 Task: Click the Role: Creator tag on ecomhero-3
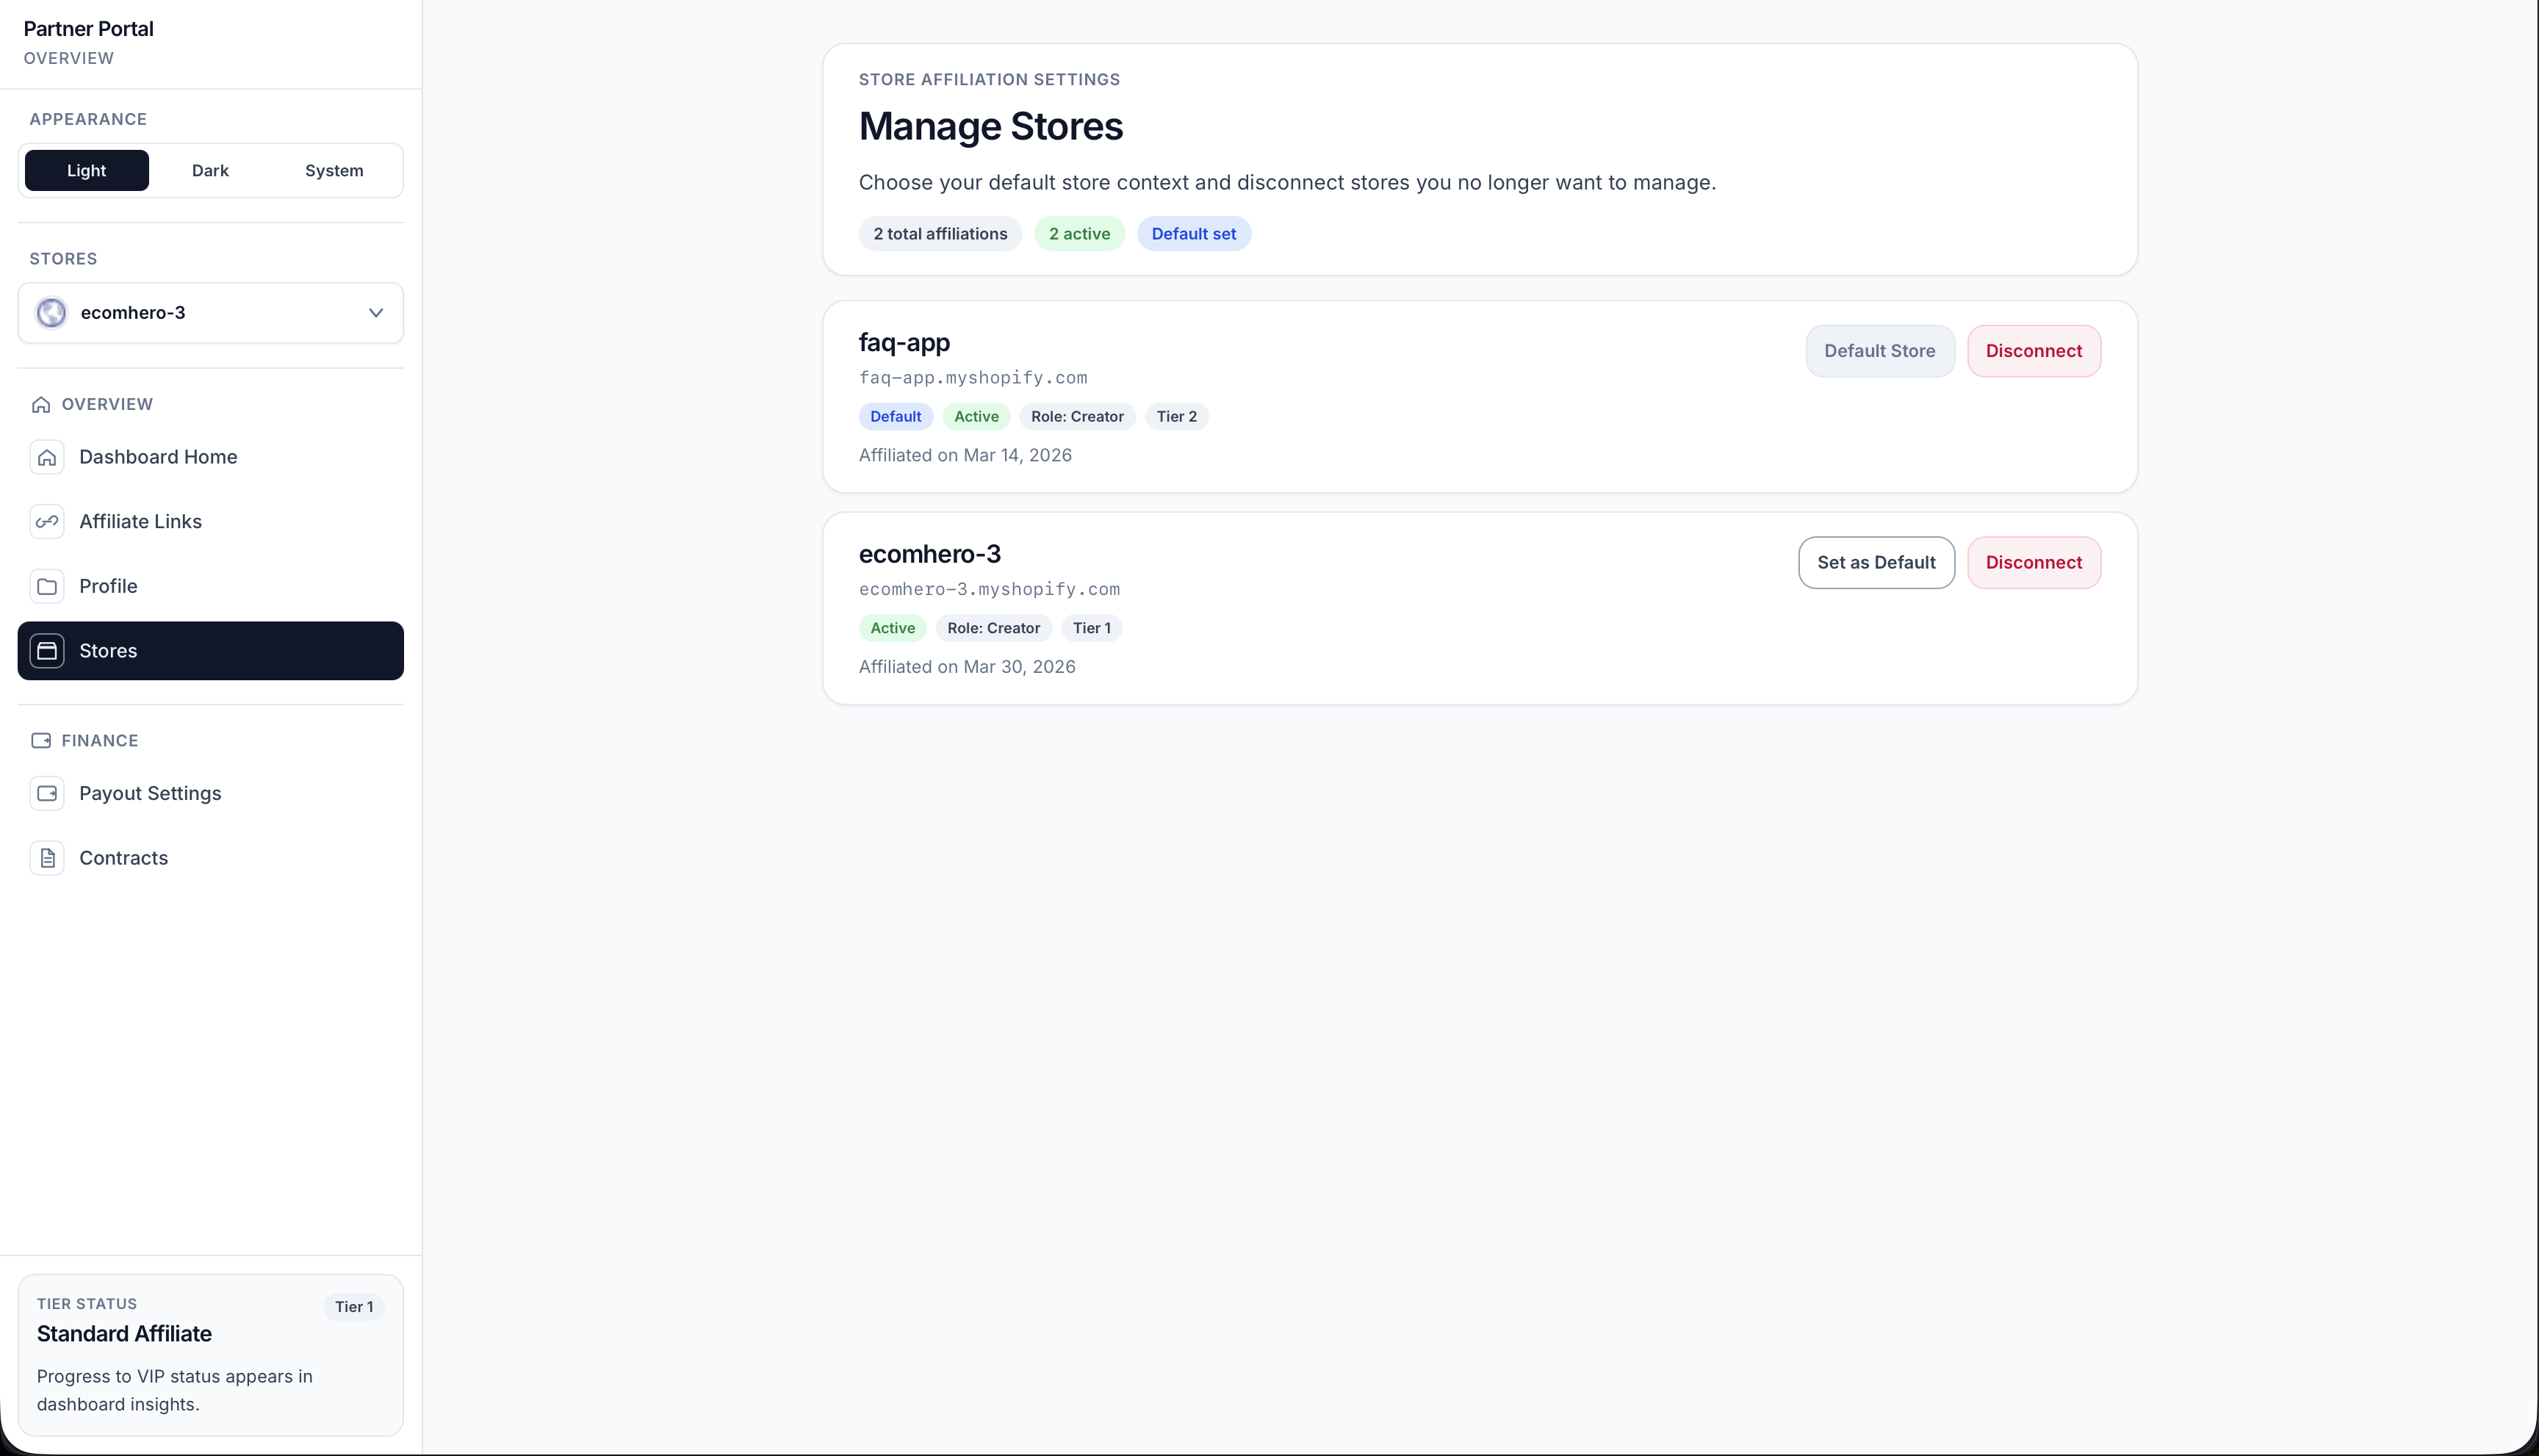994,629
